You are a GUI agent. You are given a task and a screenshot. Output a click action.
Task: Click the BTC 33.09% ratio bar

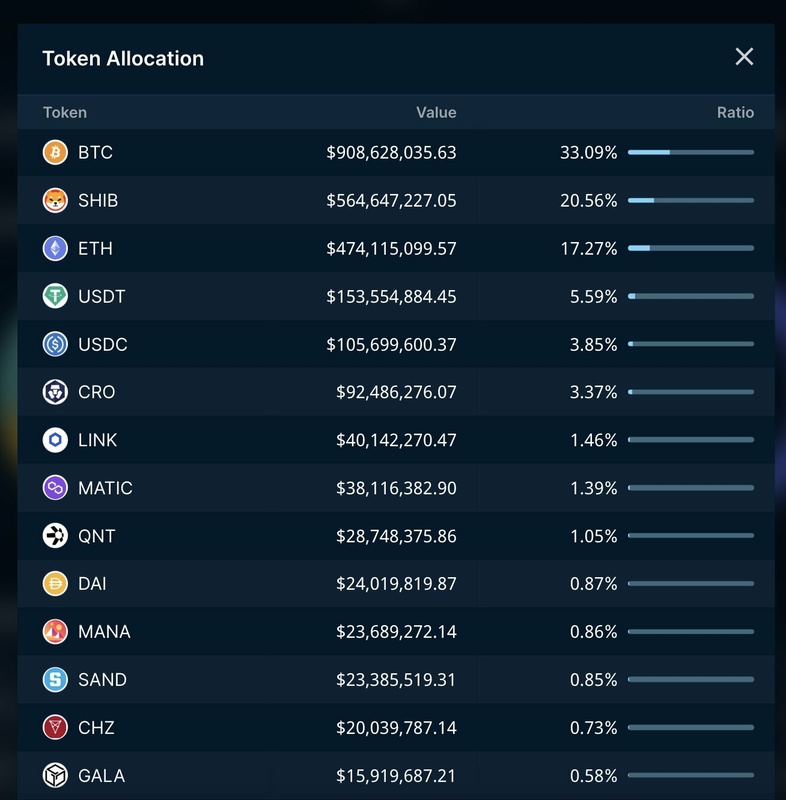690,152
